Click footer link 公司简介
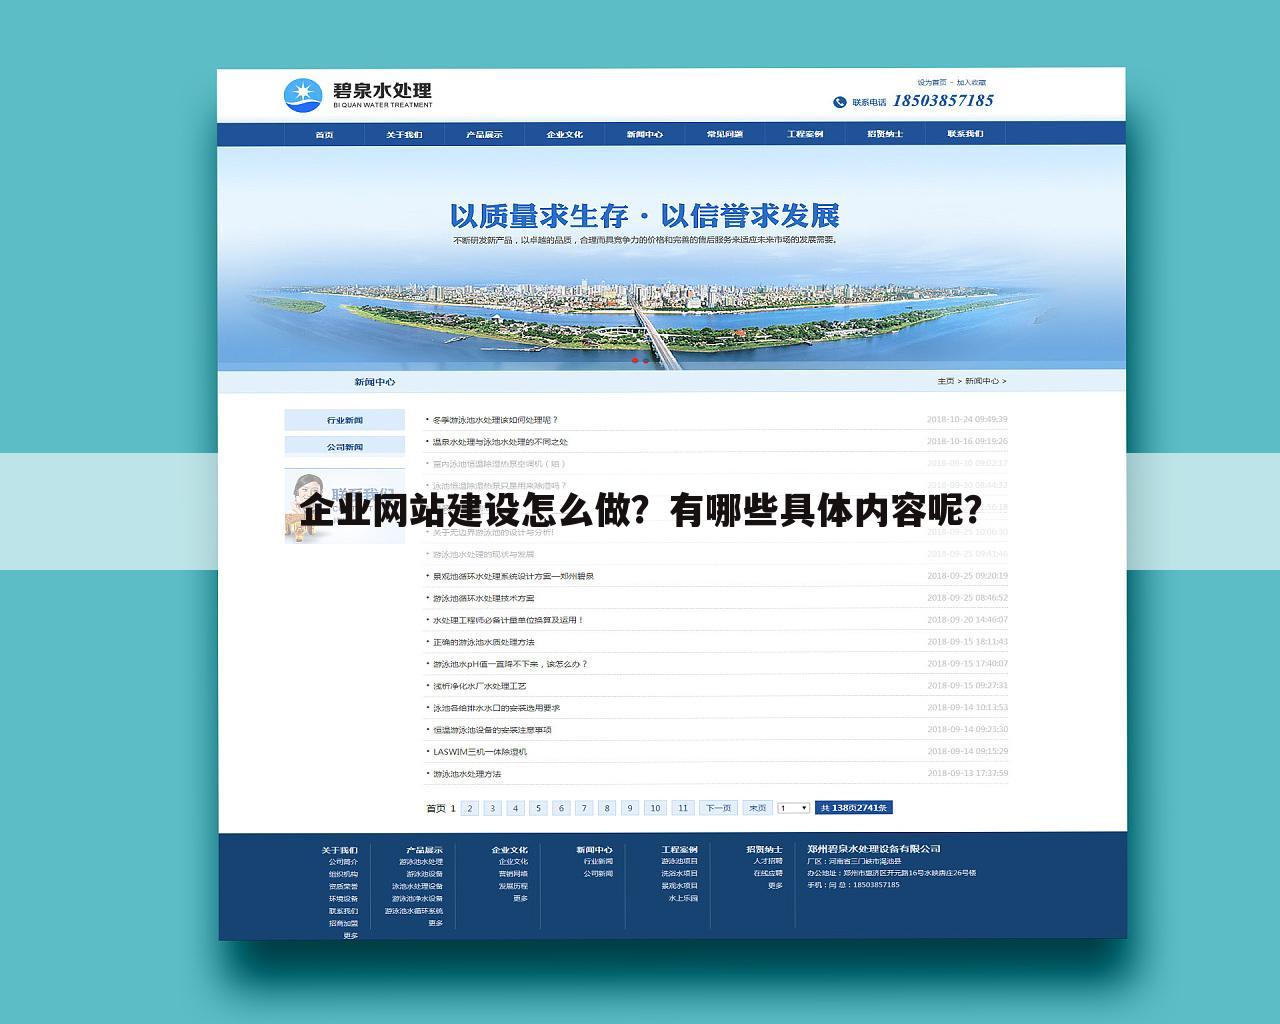1280x1024 pixels. pyautogui.click(x=343, y=862)
